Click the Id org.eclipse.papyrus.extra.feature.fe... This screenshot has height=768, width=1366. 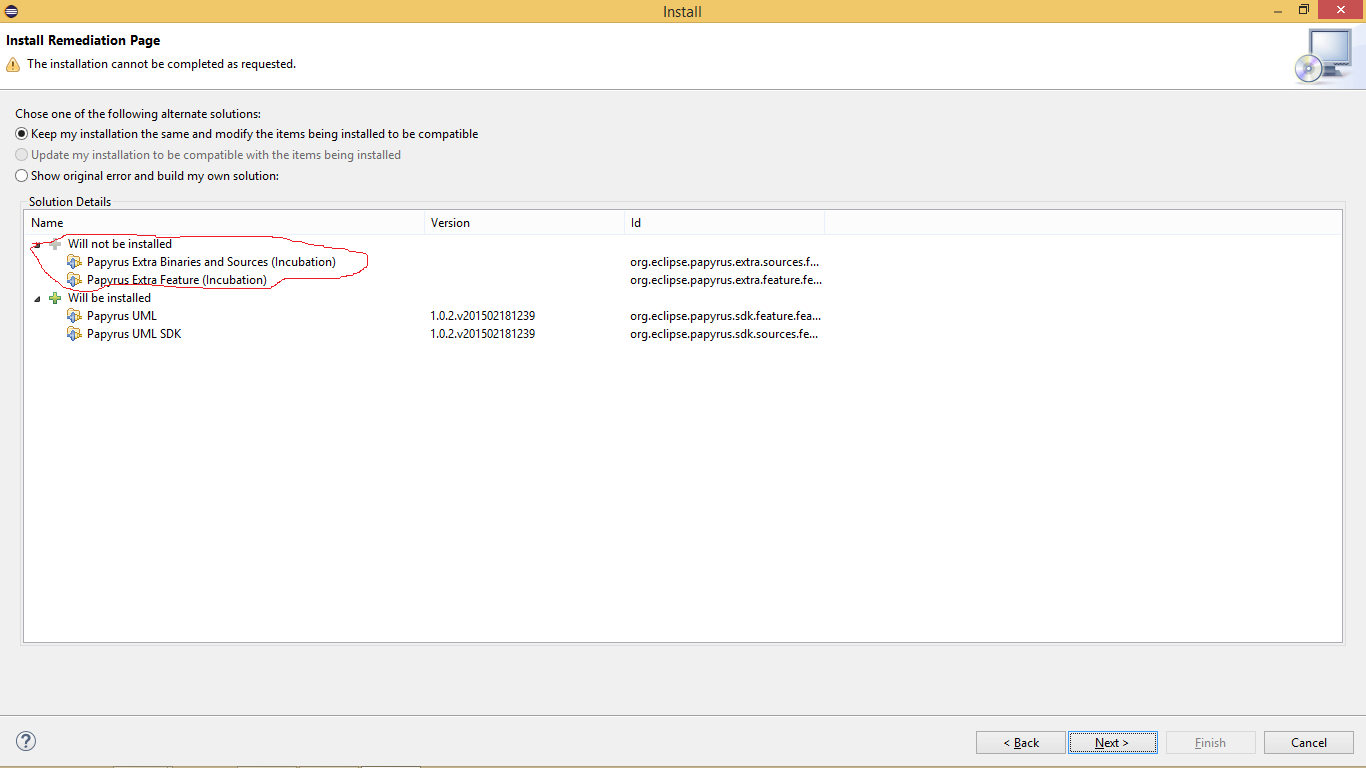725,280
